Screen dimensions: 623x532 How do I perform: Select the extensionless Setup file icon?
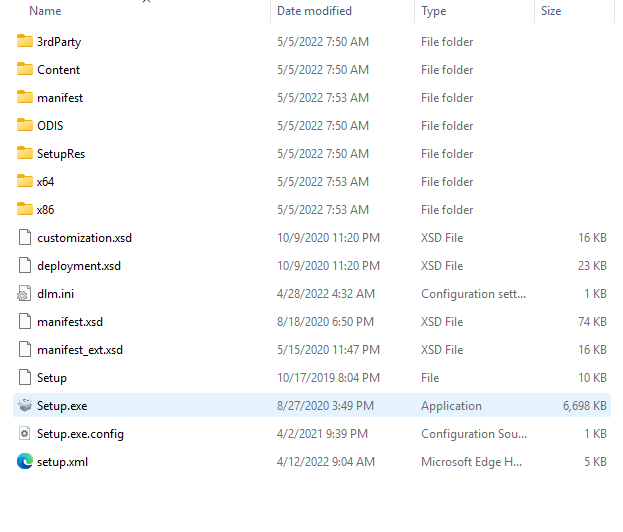pos(25,377)
